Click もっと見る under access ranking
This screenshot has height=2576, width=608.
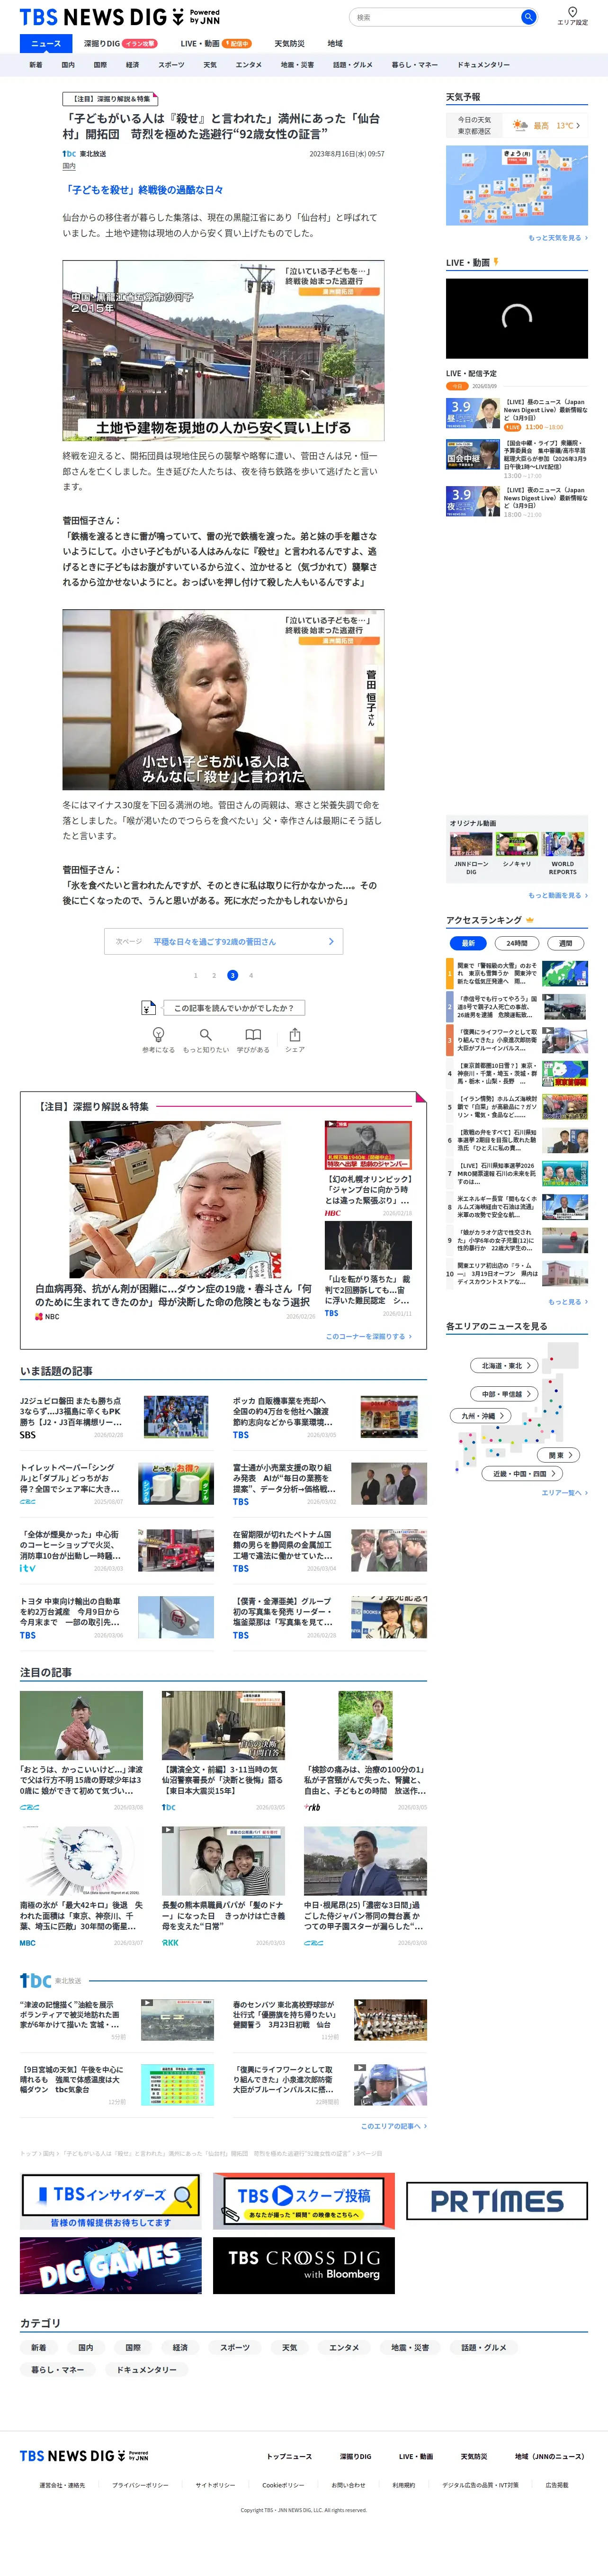pos(568,1302)
